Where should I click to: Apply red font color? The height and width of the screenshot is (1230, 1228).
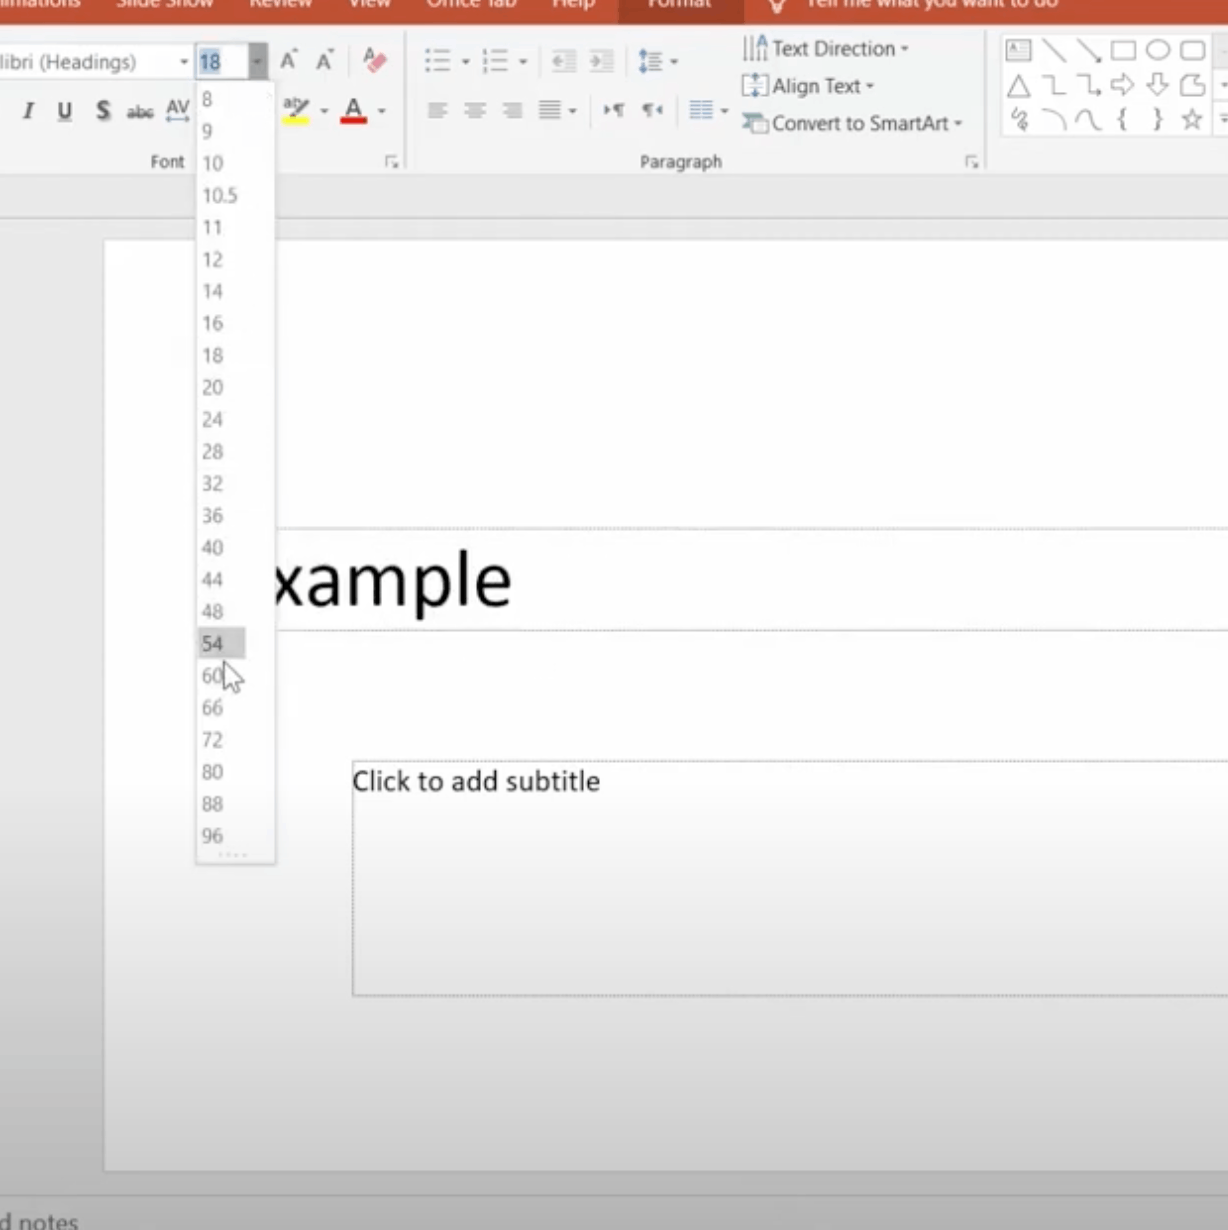(354, 111)
